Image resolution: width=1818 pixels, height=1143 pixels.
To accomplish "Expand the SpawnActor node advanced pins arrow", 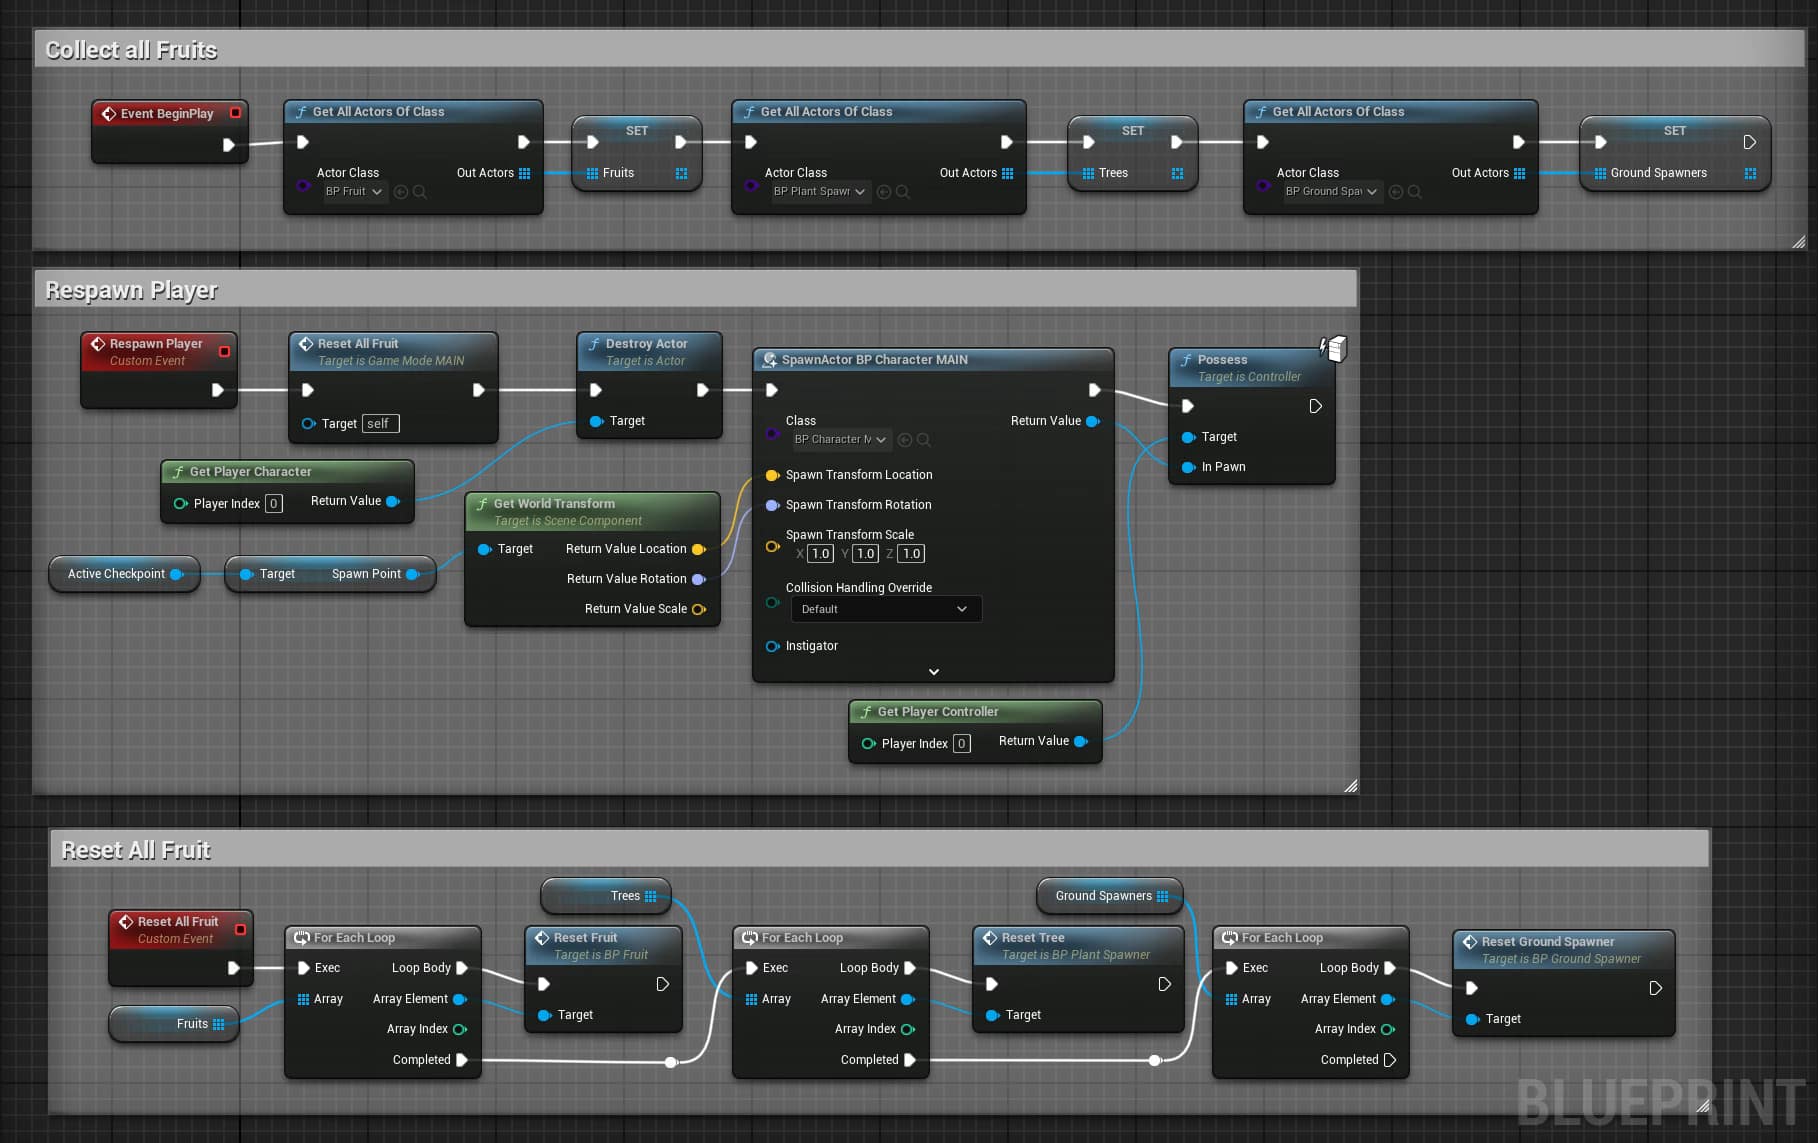I will pyautogui.click(x=933, y=672).
